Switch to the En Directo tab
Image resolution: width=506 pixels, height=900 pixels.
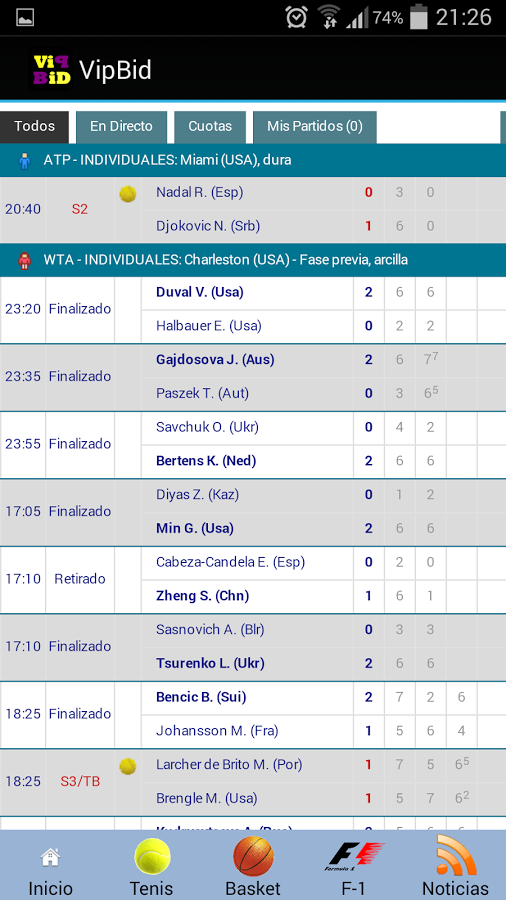pyautogui.click(x=121, y=127)
